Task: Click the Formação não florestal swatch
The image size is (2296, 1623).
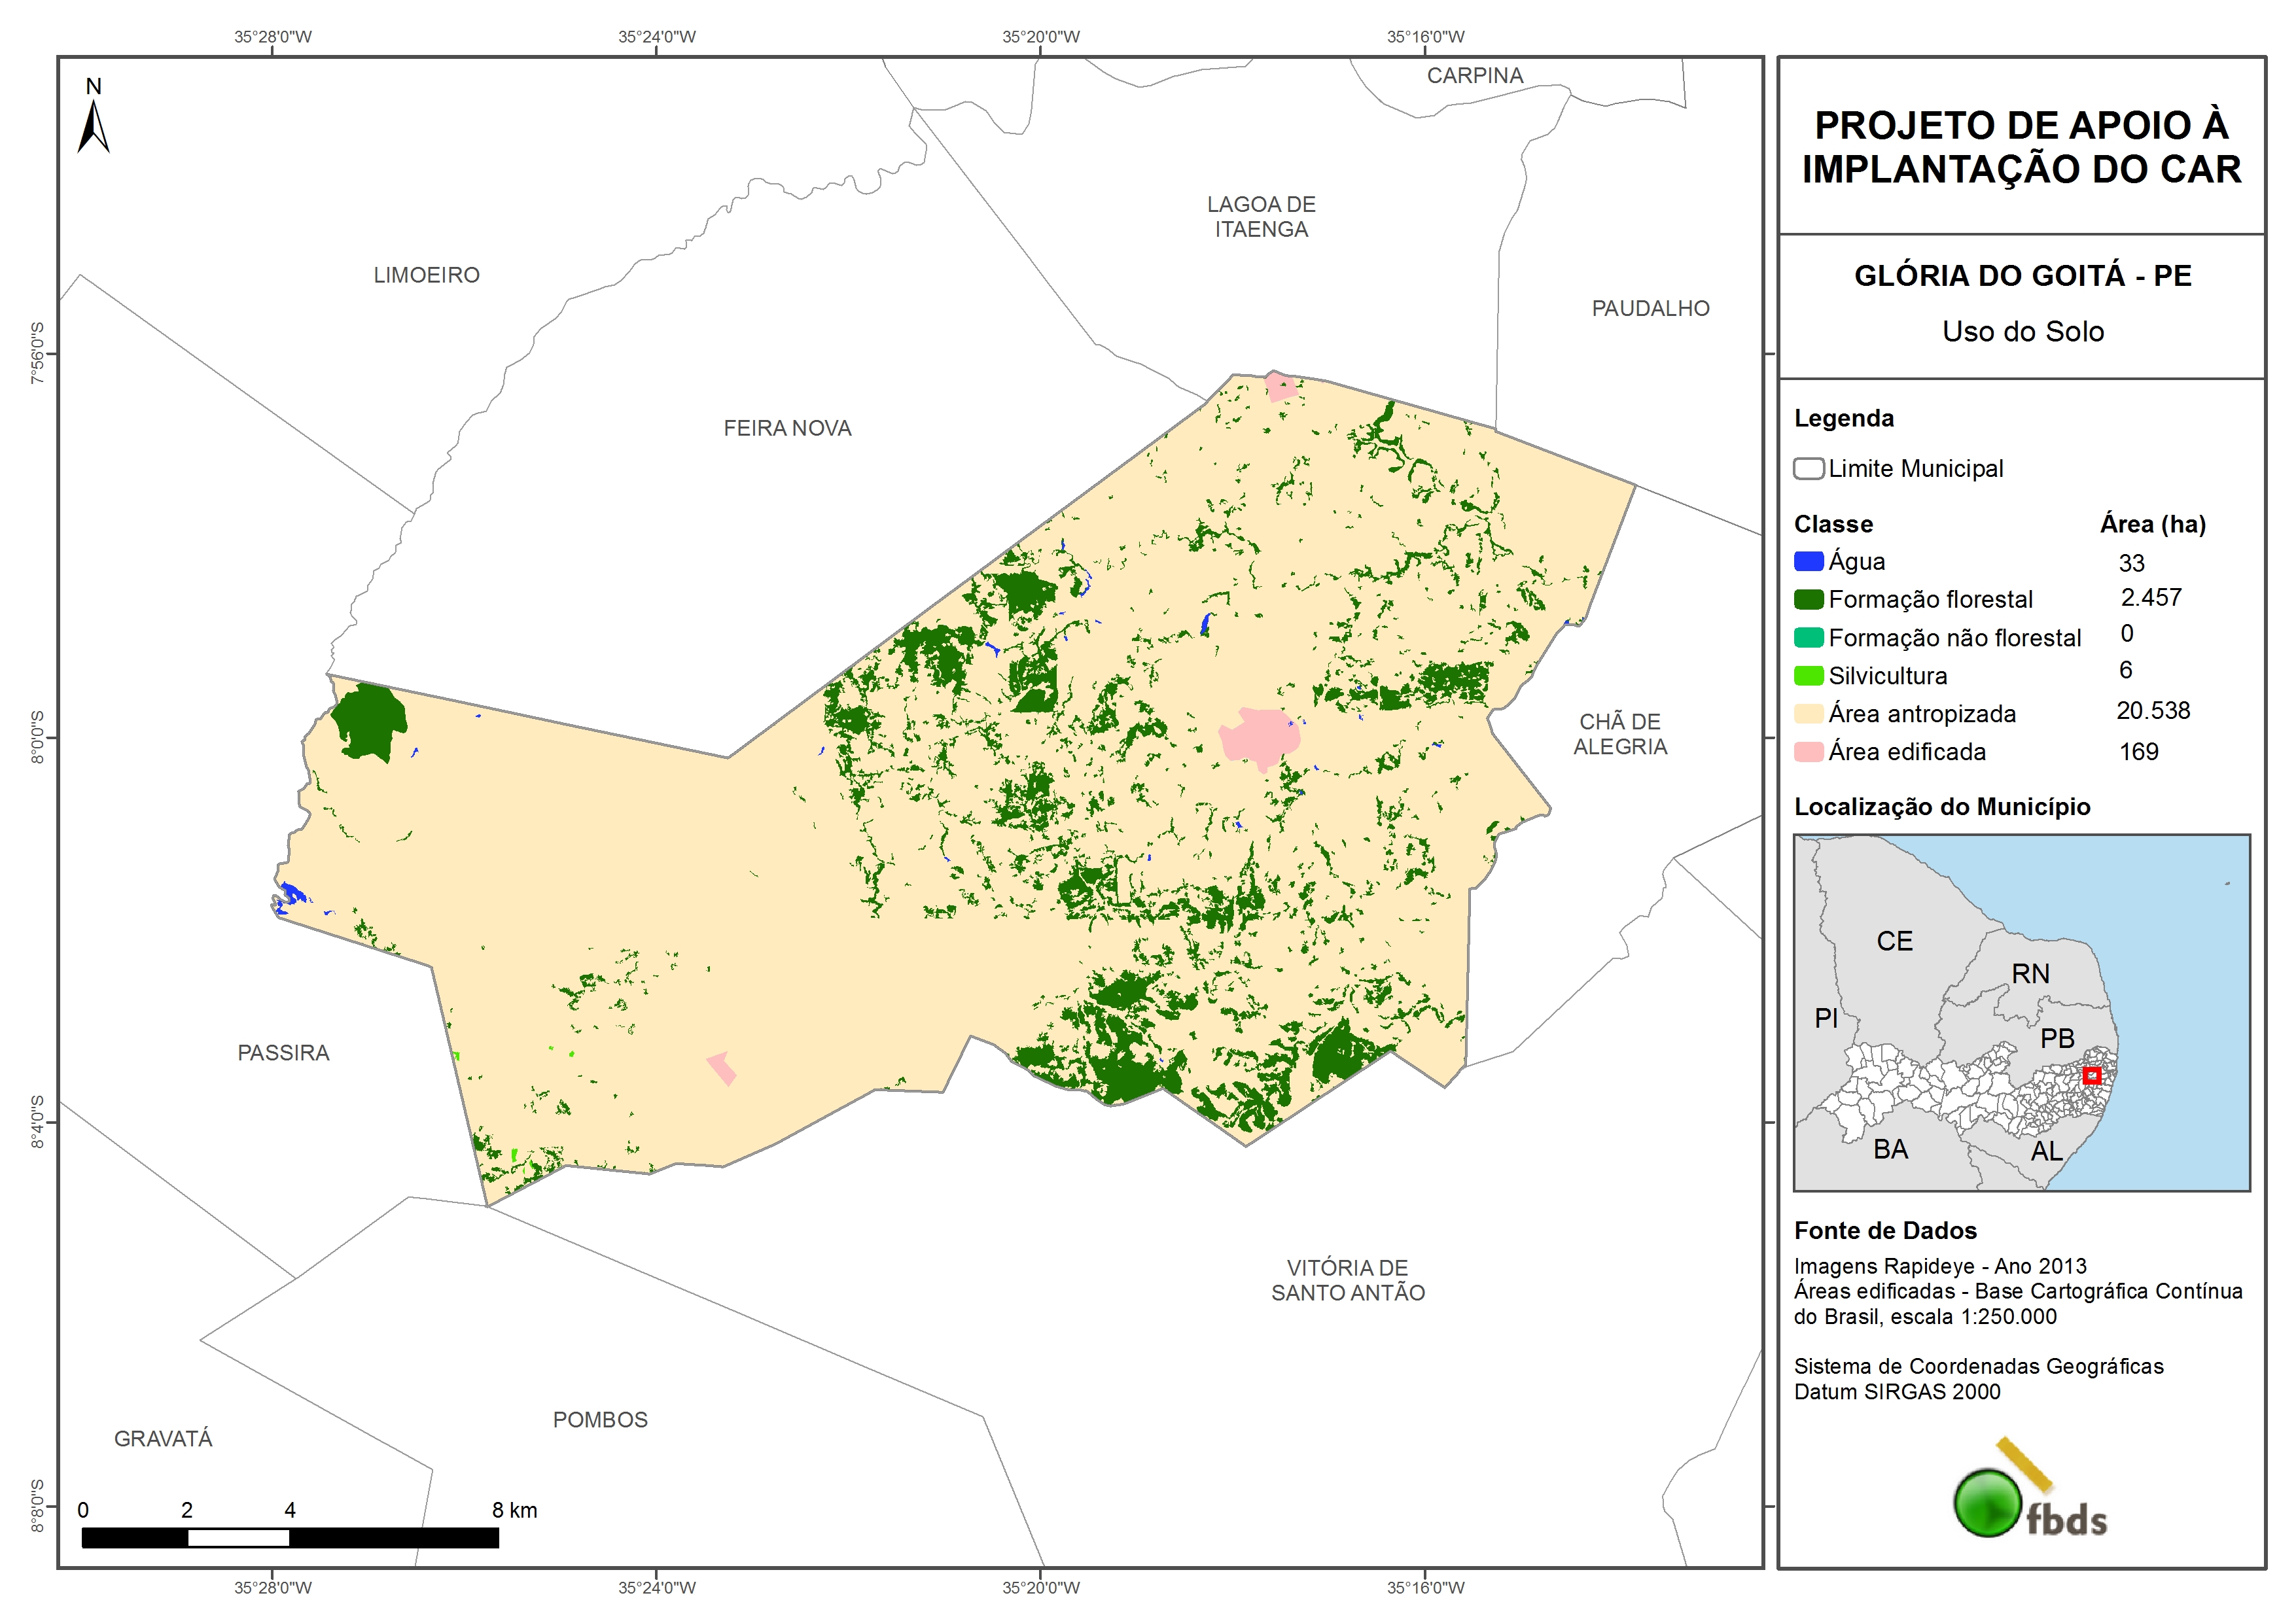Action: pyautogui.click(x=1808, y=637)
